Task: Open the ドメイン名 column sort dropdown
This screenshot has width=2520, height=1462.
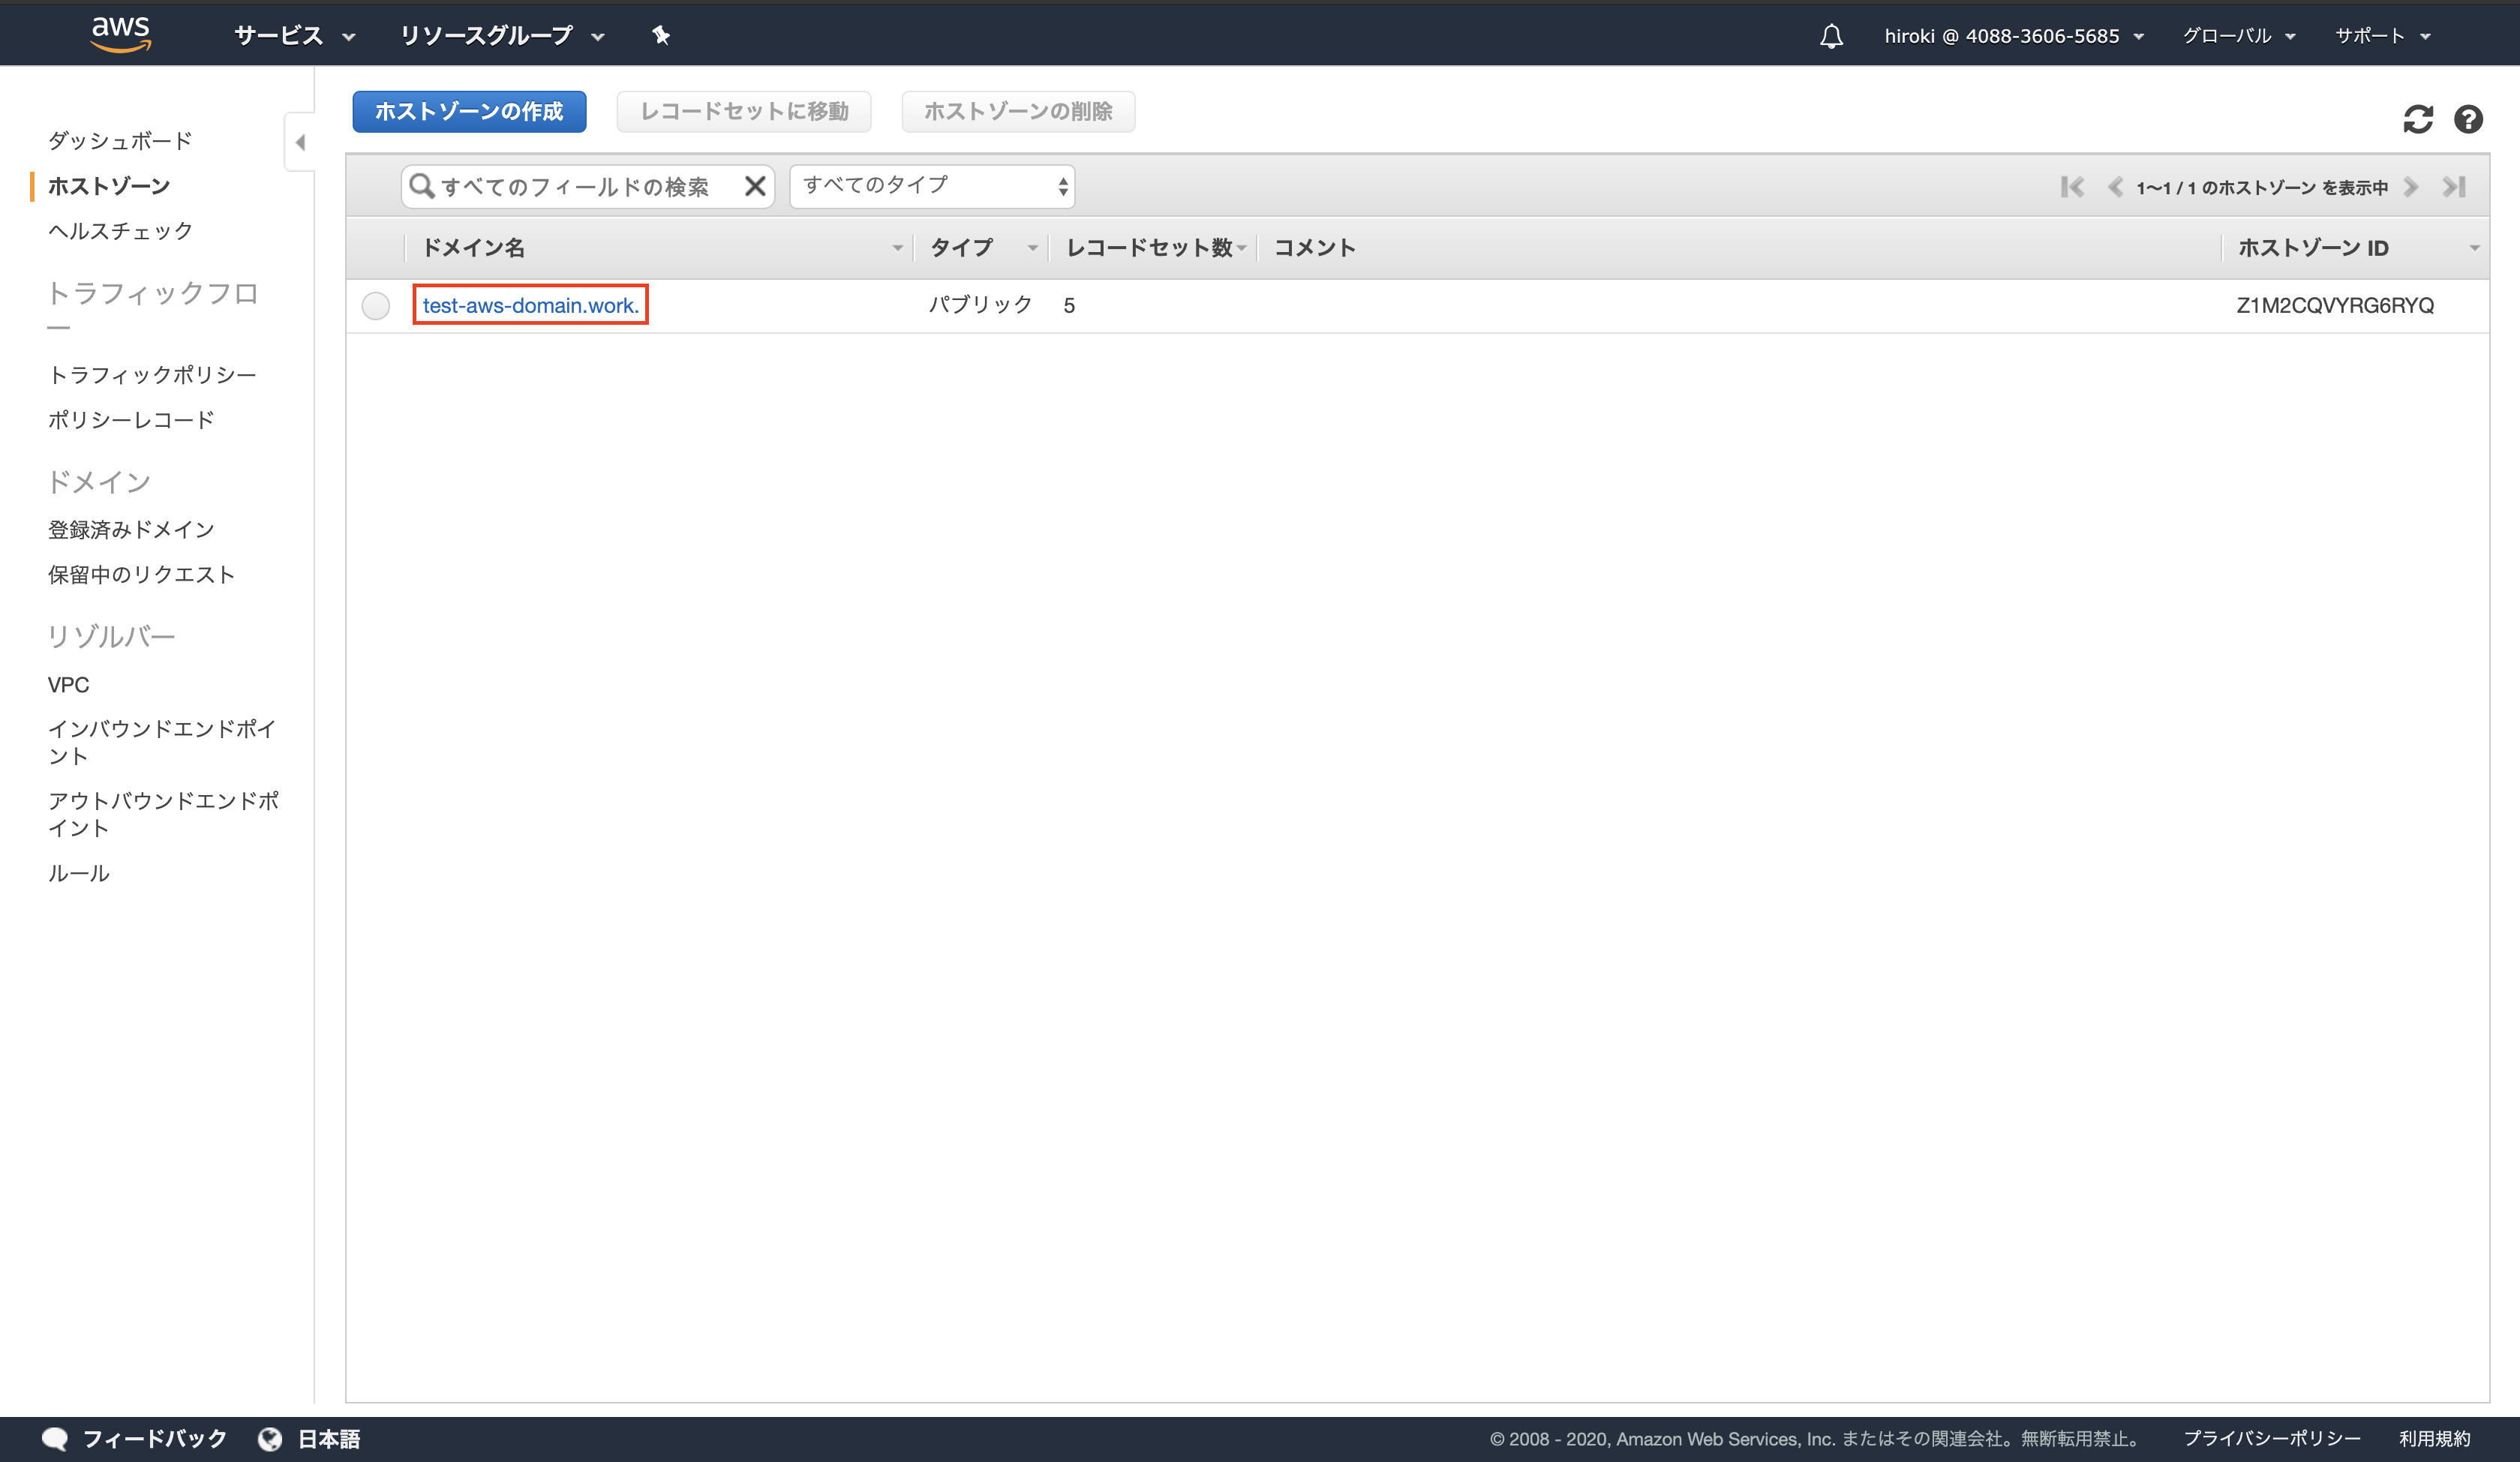Action: [897, 247]
